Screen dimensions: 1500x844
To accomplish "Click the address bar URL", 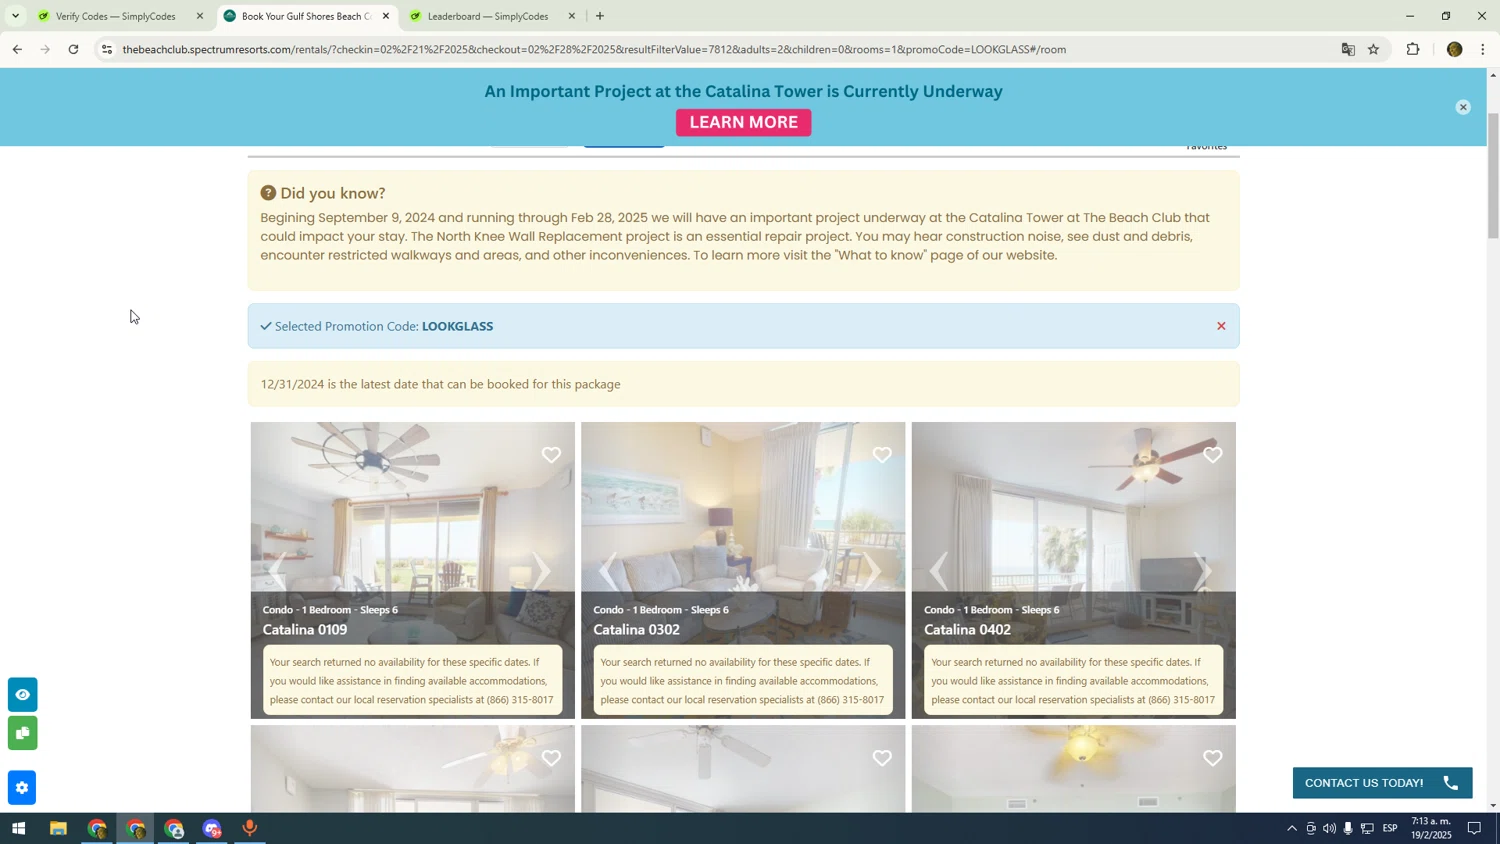I will 594,49.
